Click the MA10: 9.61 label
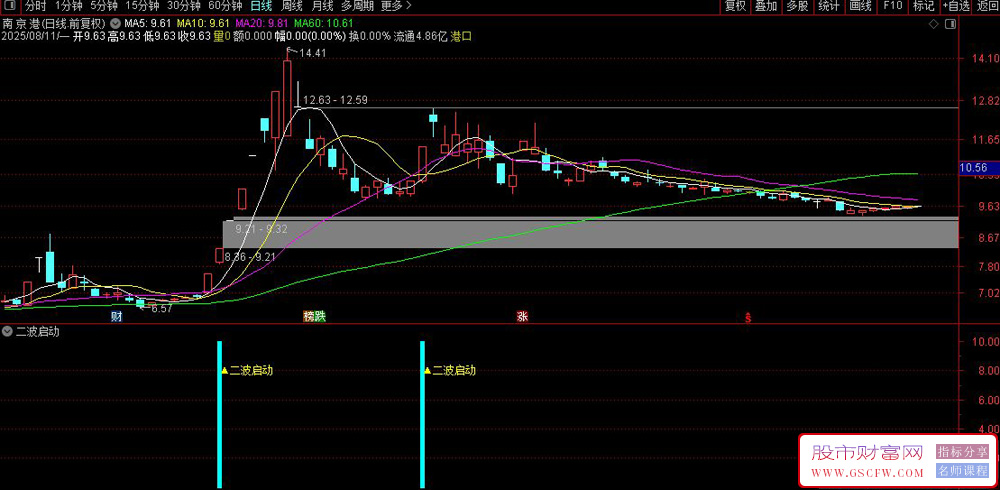 [x=202, y=24]
